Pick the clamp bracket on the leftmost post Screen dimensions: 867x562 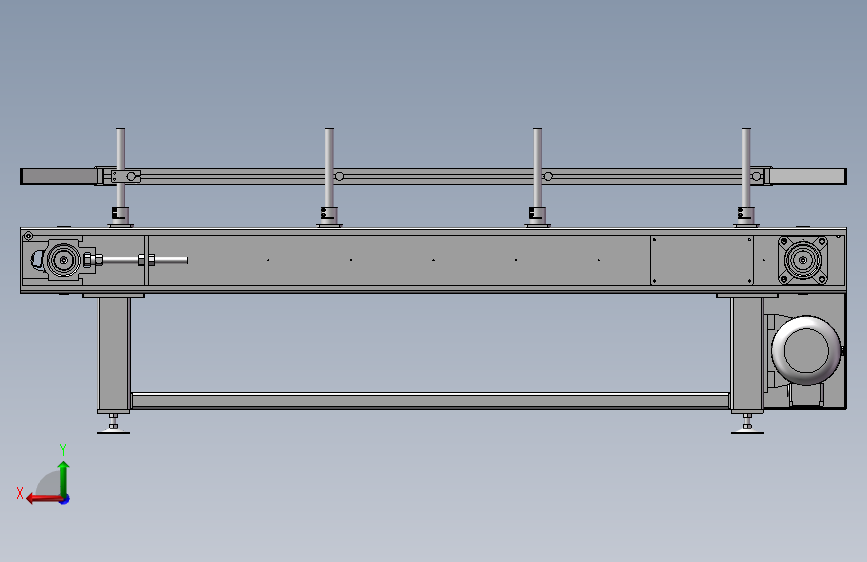click(126, 176)
